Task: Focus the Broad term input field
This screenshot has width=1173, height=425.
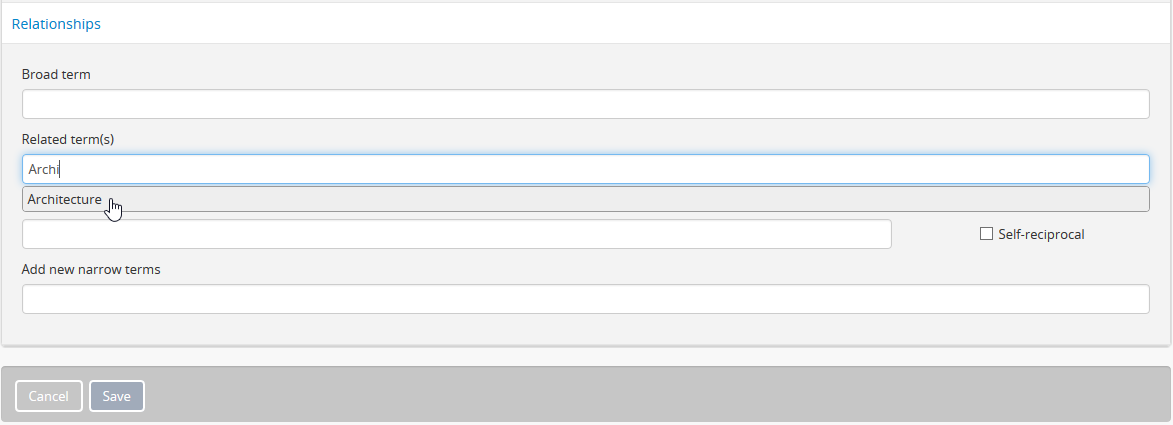Action: tap(585, 104)
